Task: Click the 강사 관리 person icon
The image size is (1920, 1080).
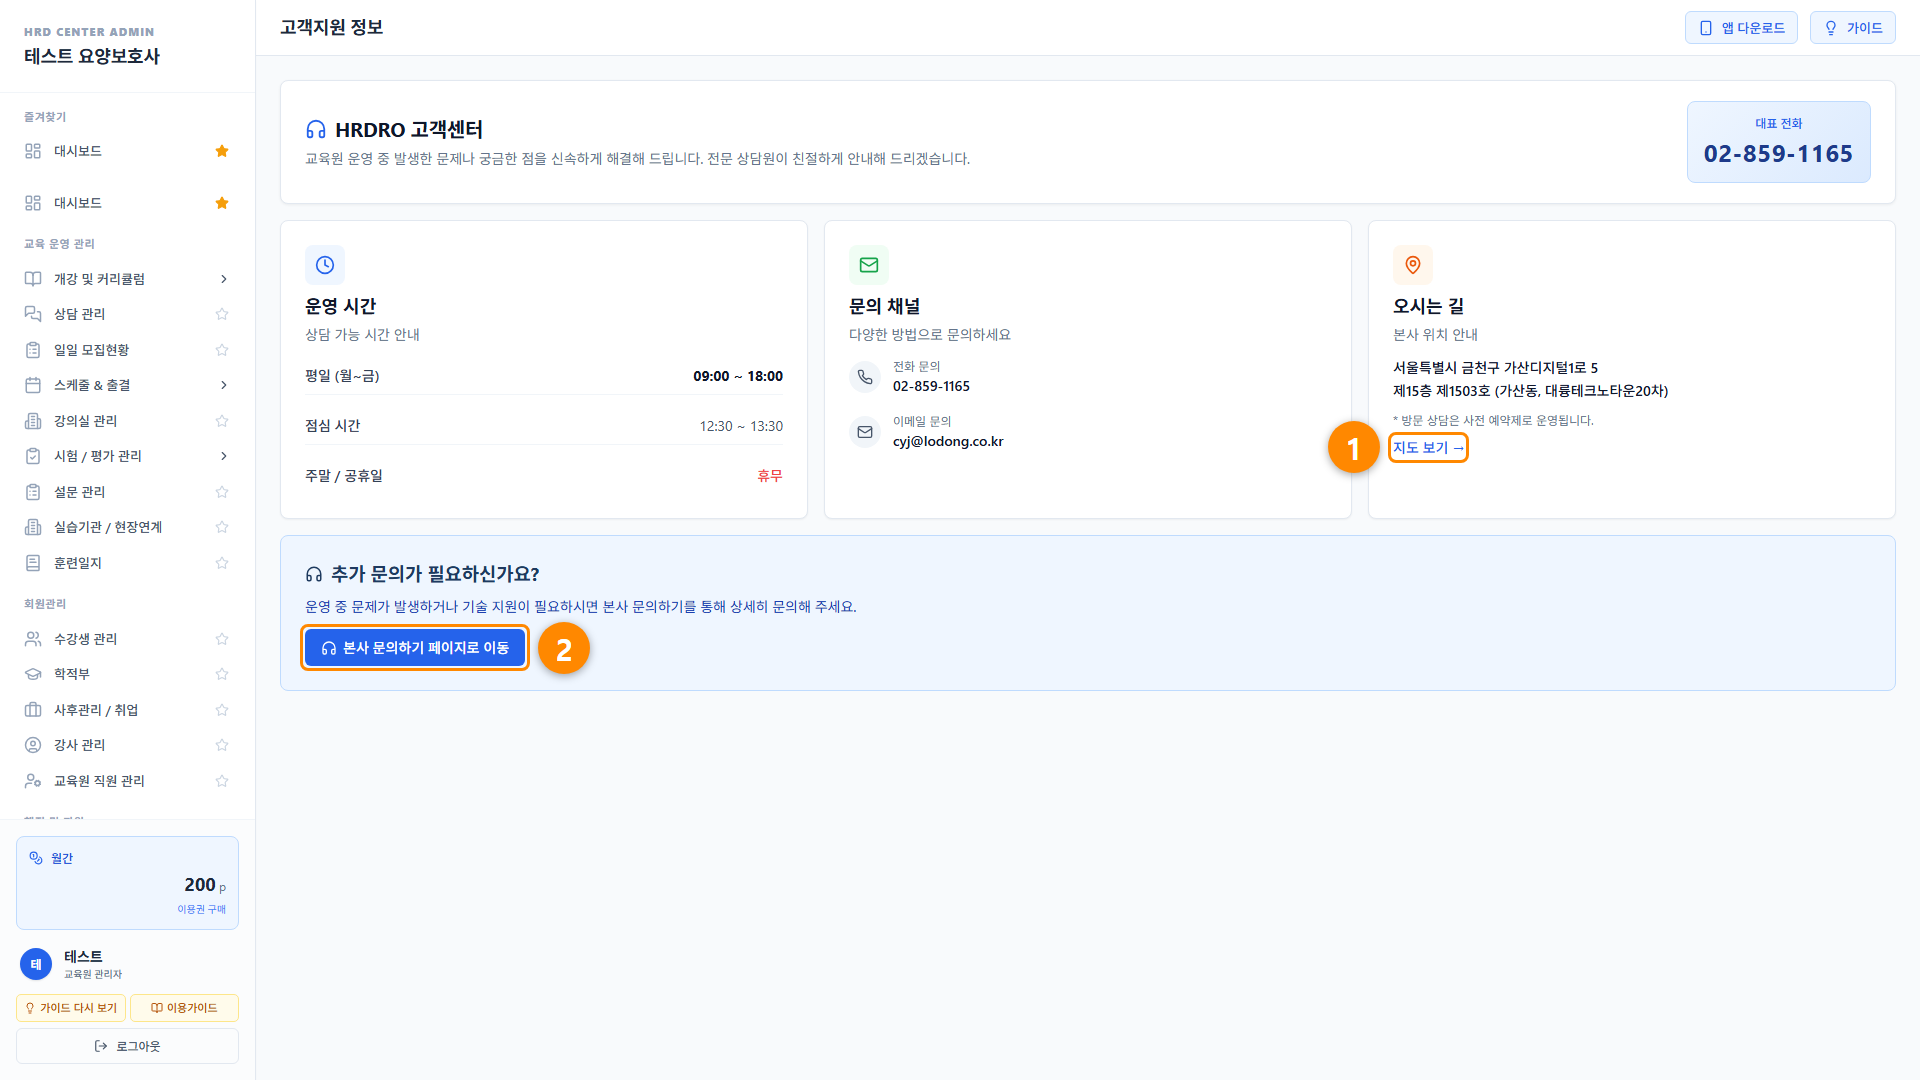Action: coord(33,745)
